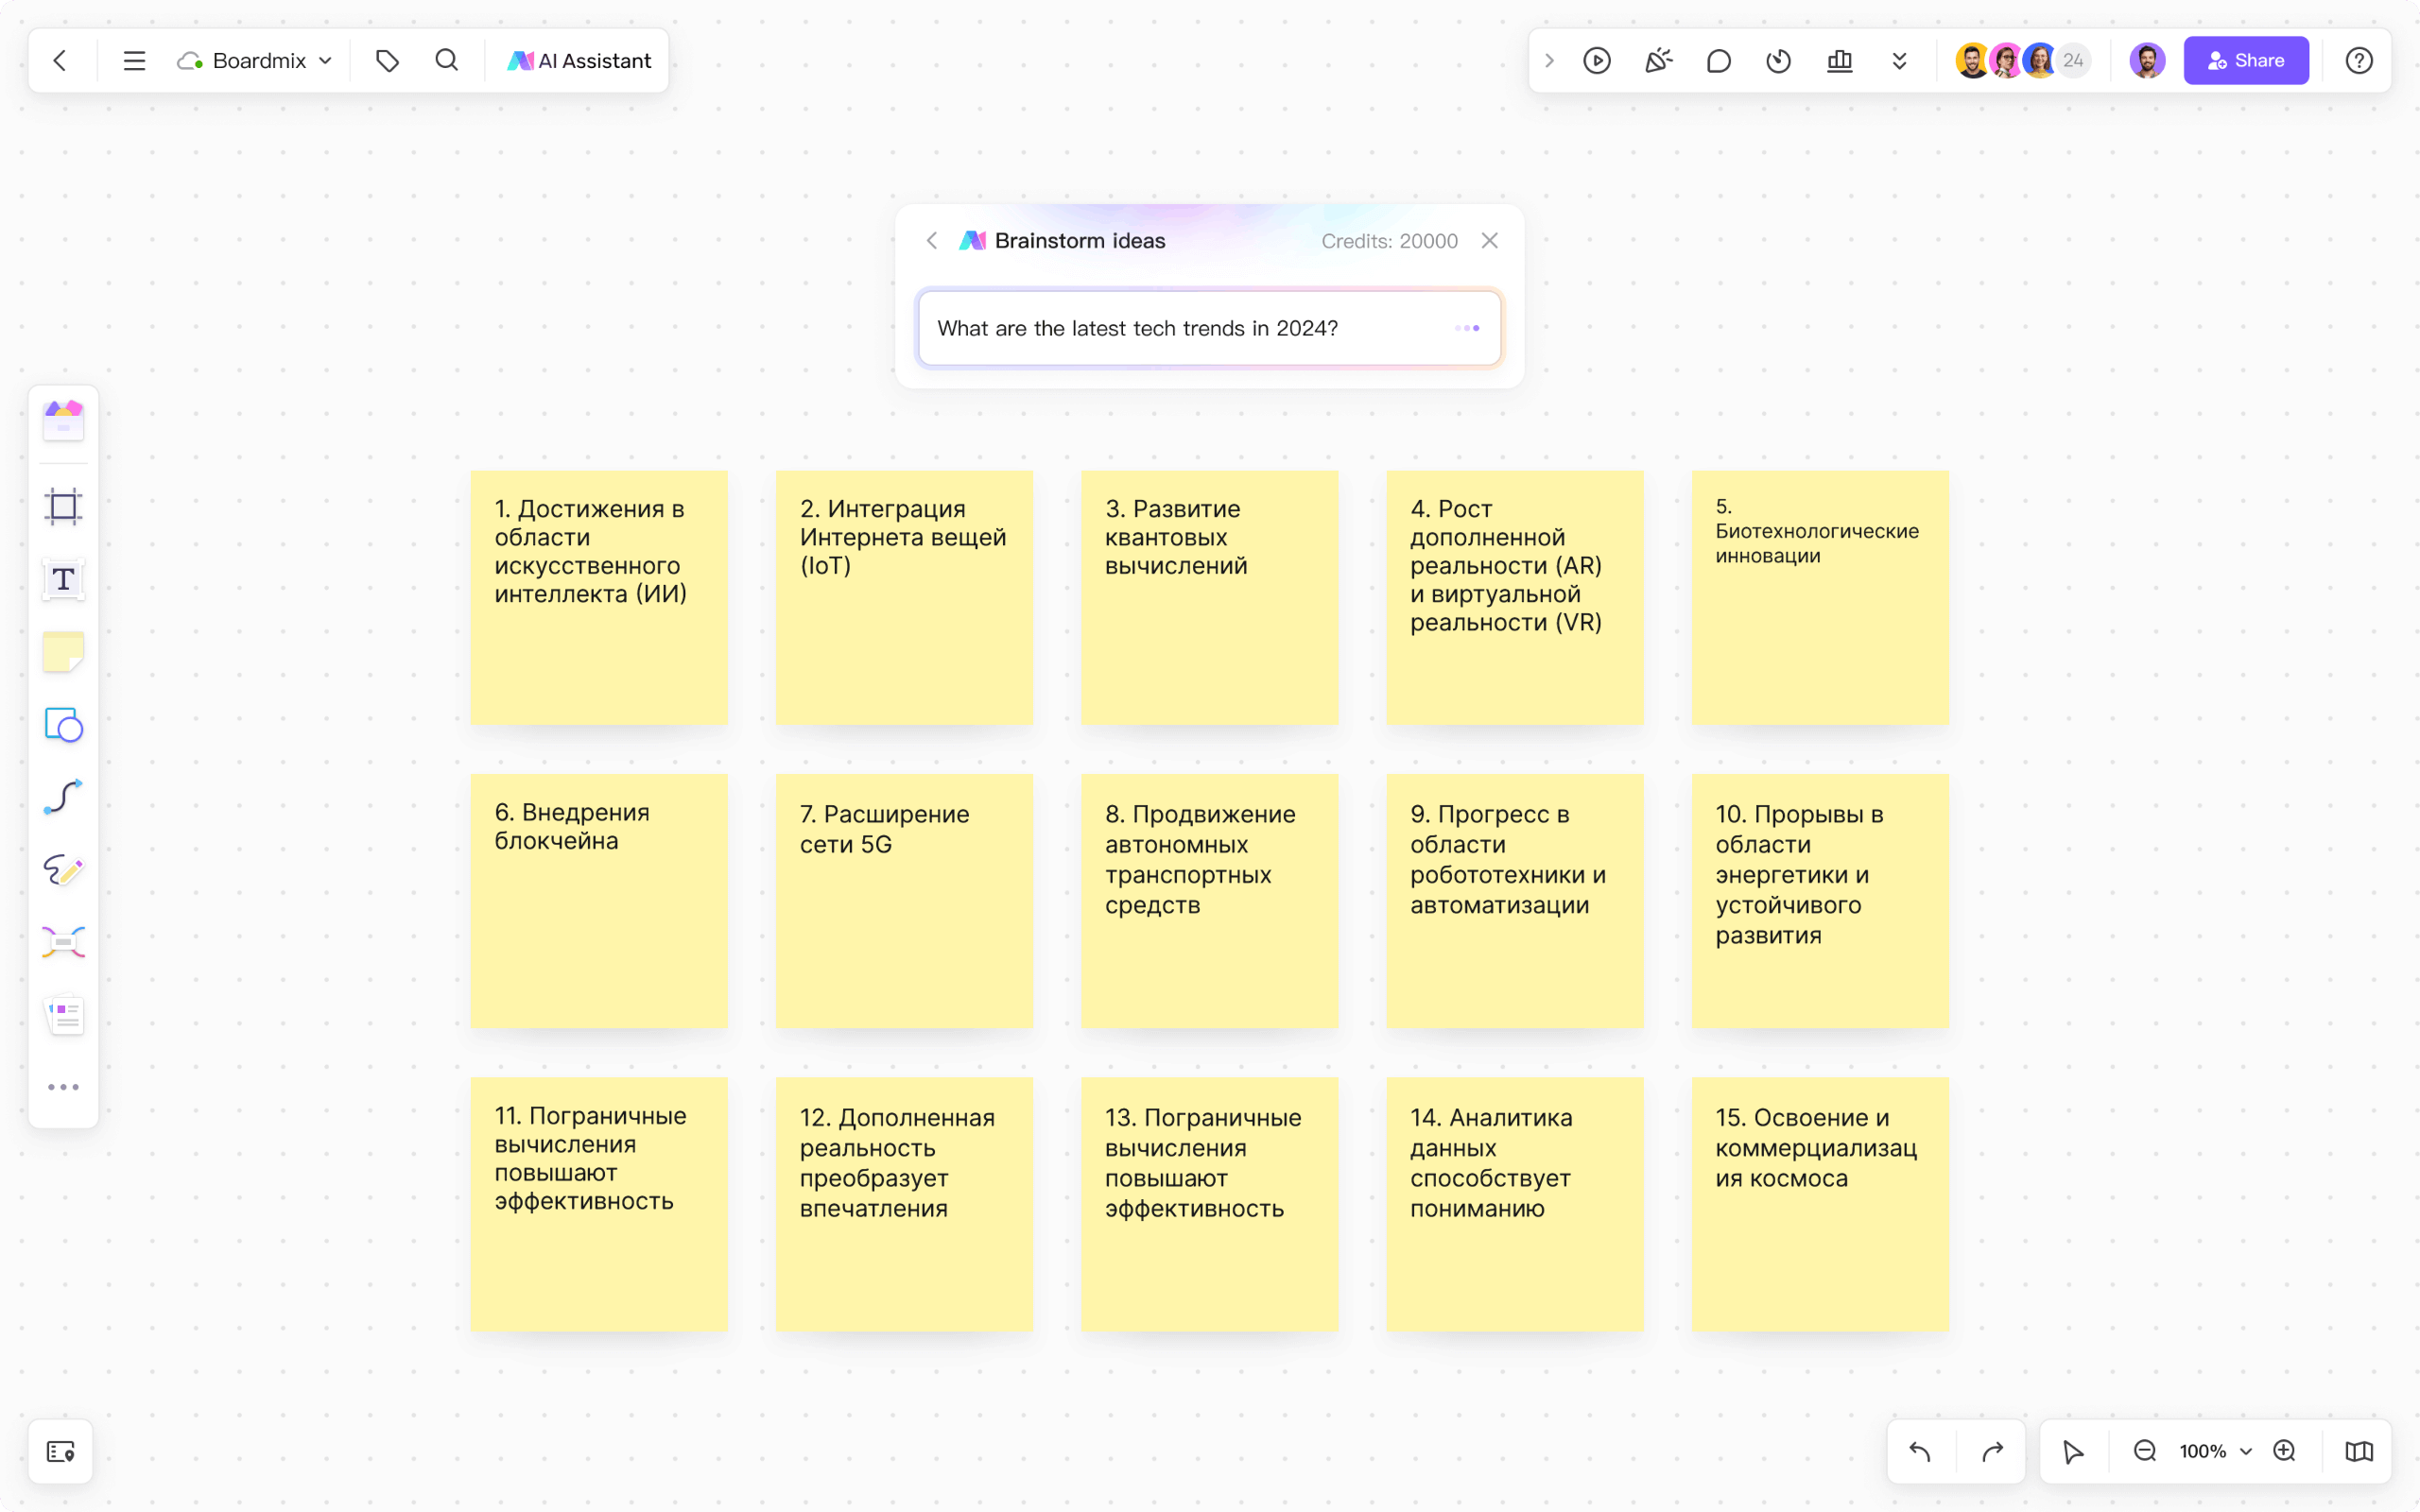Open the zoom percentage dropdown
This screenshot has width=2420, height=1512.
[x=2247, y=1451]
